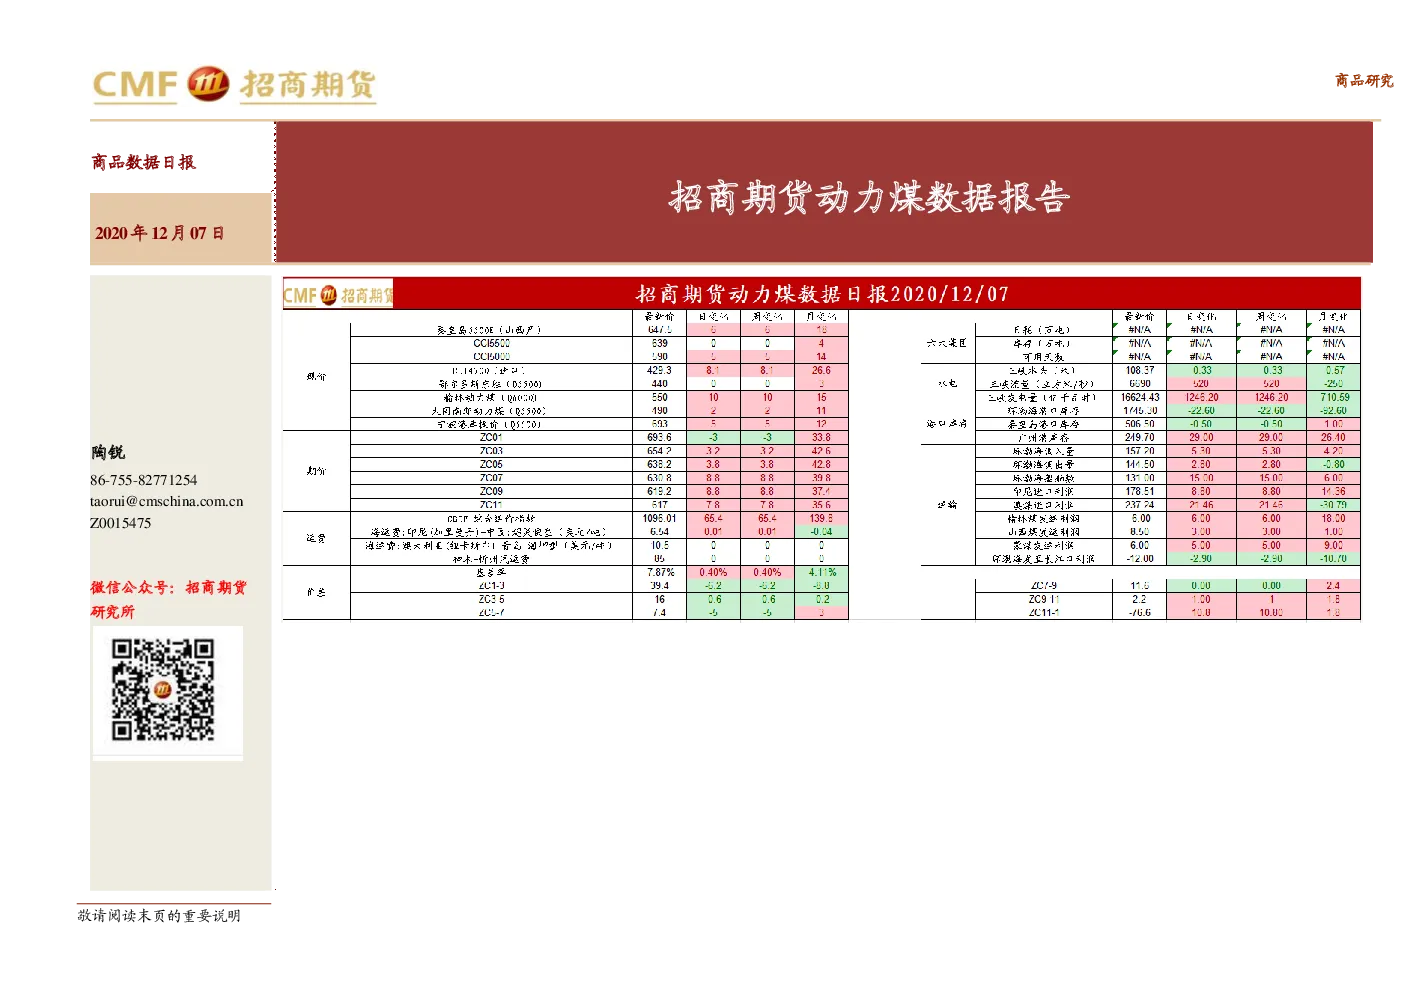This screenshot has height=992, width=1403.
Task: Click the main title 招商期货动力煤数据报告
Action: [x=869, y=197]
